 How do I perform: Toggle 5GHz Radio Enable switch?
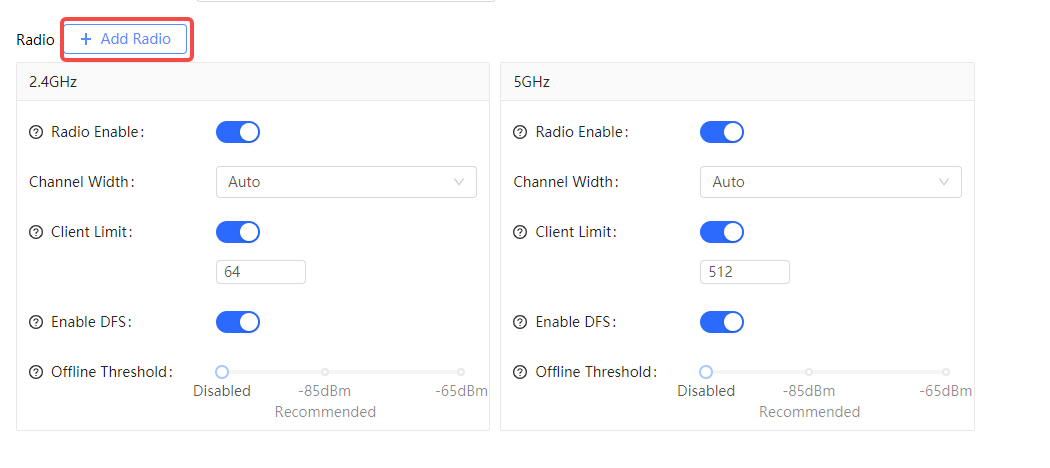pyautogui.click(x=722, y=132)
